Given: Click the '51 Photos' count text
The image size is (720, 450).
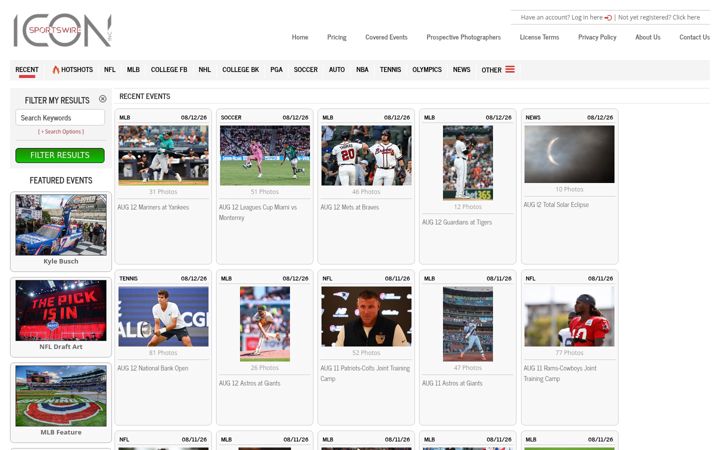Looking at the screenshot, I should coord(264,192).
